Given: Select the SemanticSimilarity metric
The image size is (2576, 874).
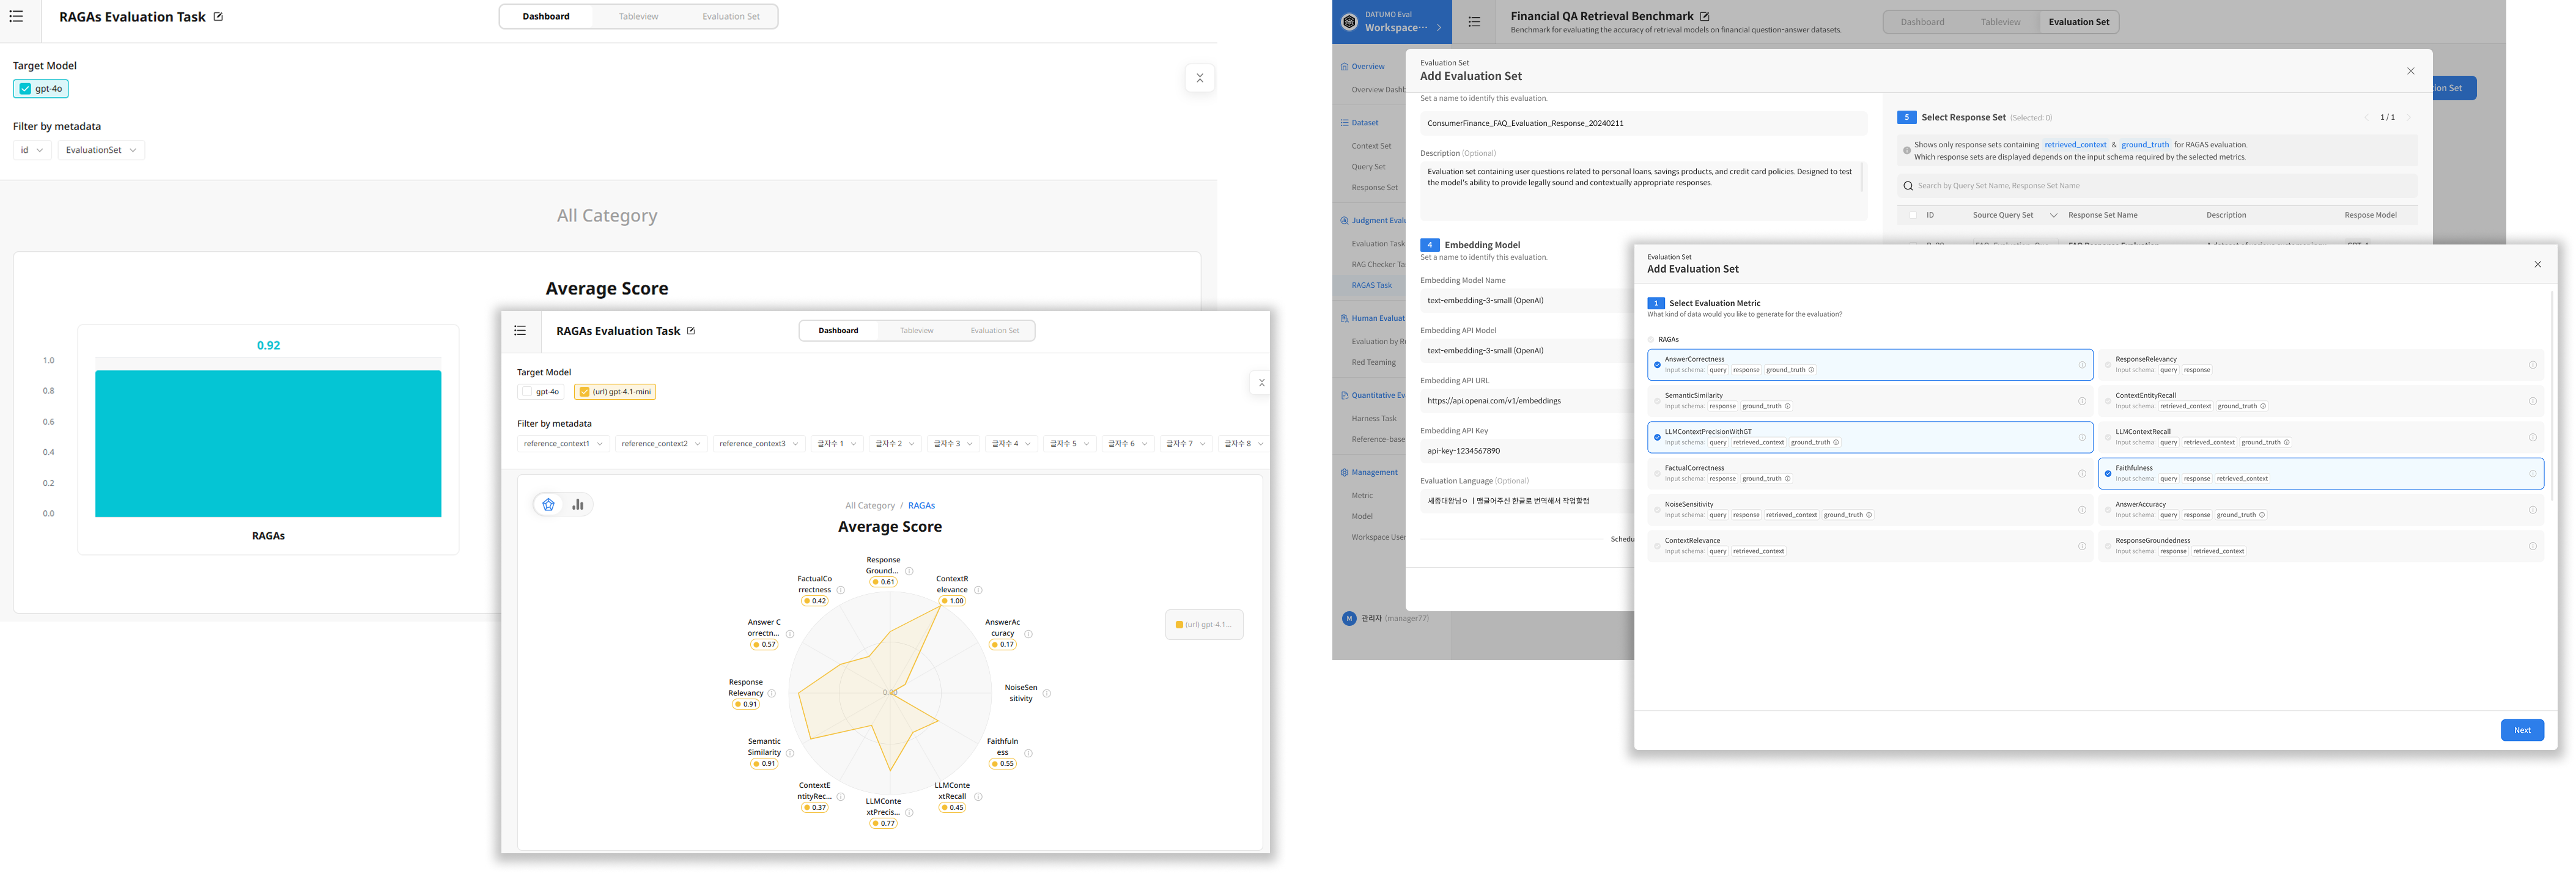Looking at the screenshot, I should click(x=1657, y=401).
